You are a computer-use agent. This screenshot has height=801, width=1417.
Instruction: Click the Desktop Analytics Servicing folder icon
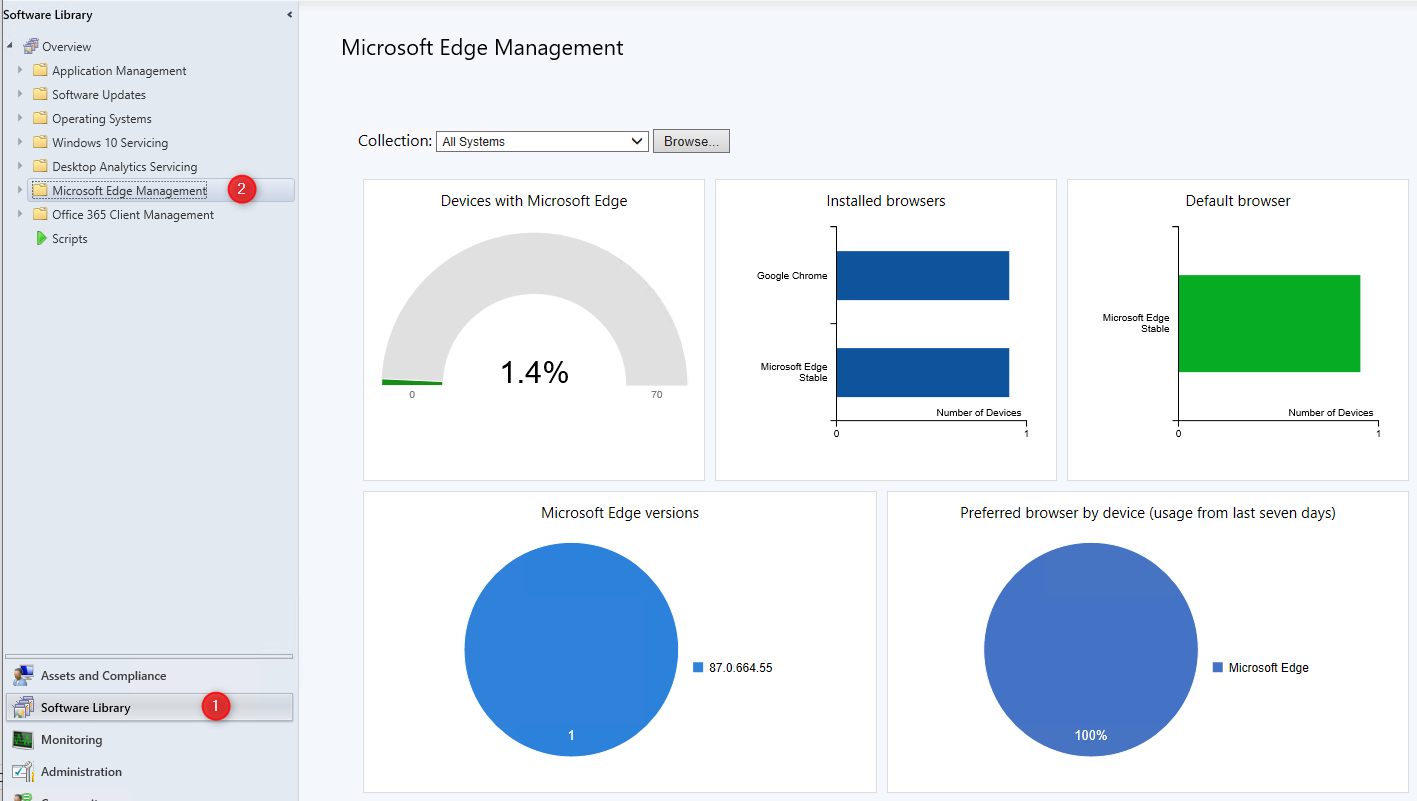[x=40, y=166]
